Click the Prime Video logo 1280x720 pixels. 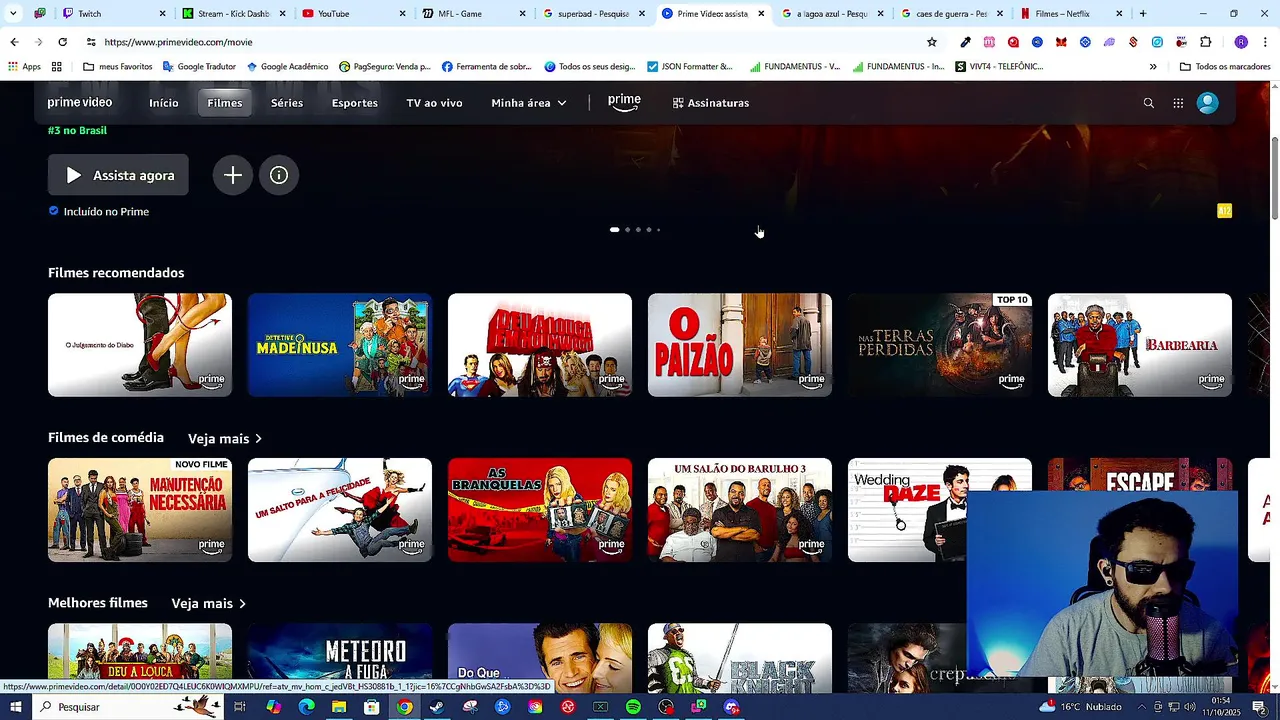(80, 103)
